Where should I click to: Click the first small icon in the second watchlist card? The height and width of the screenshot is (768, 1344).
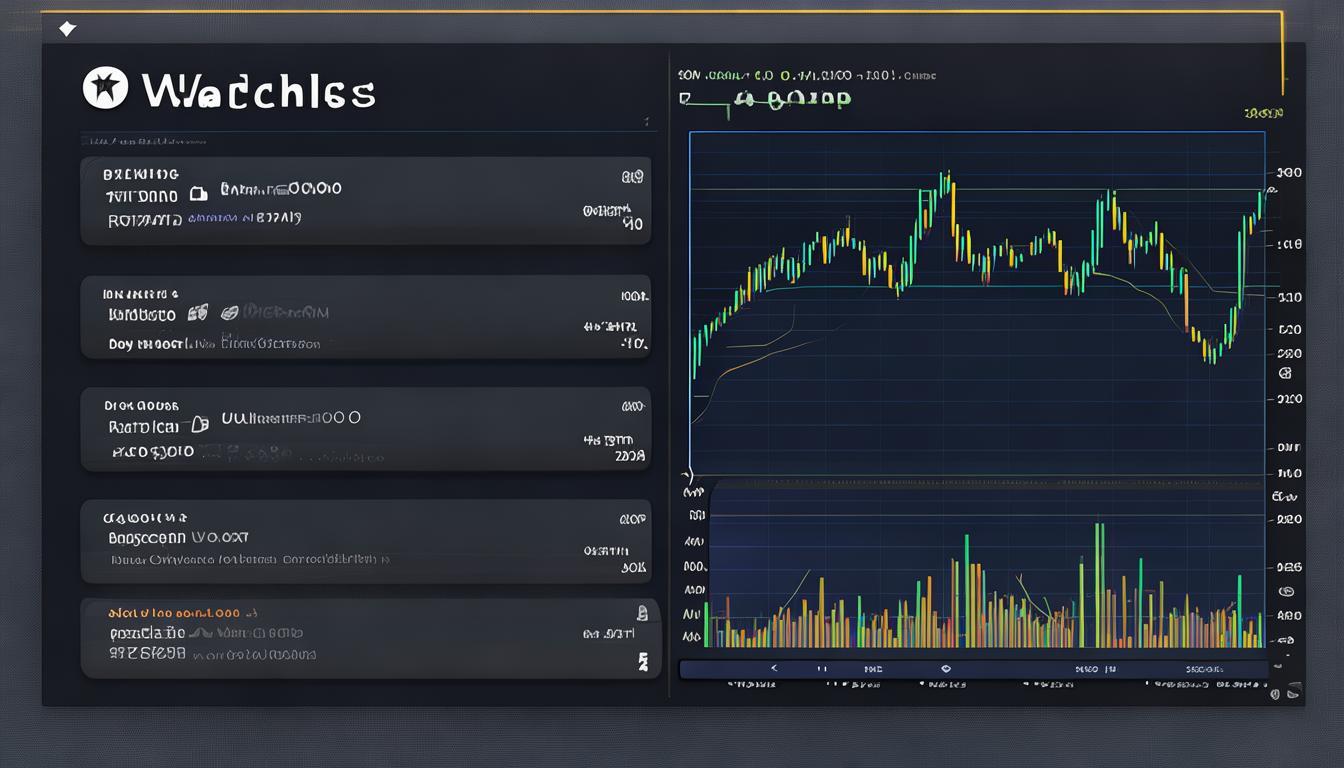(x=198, y=313)
